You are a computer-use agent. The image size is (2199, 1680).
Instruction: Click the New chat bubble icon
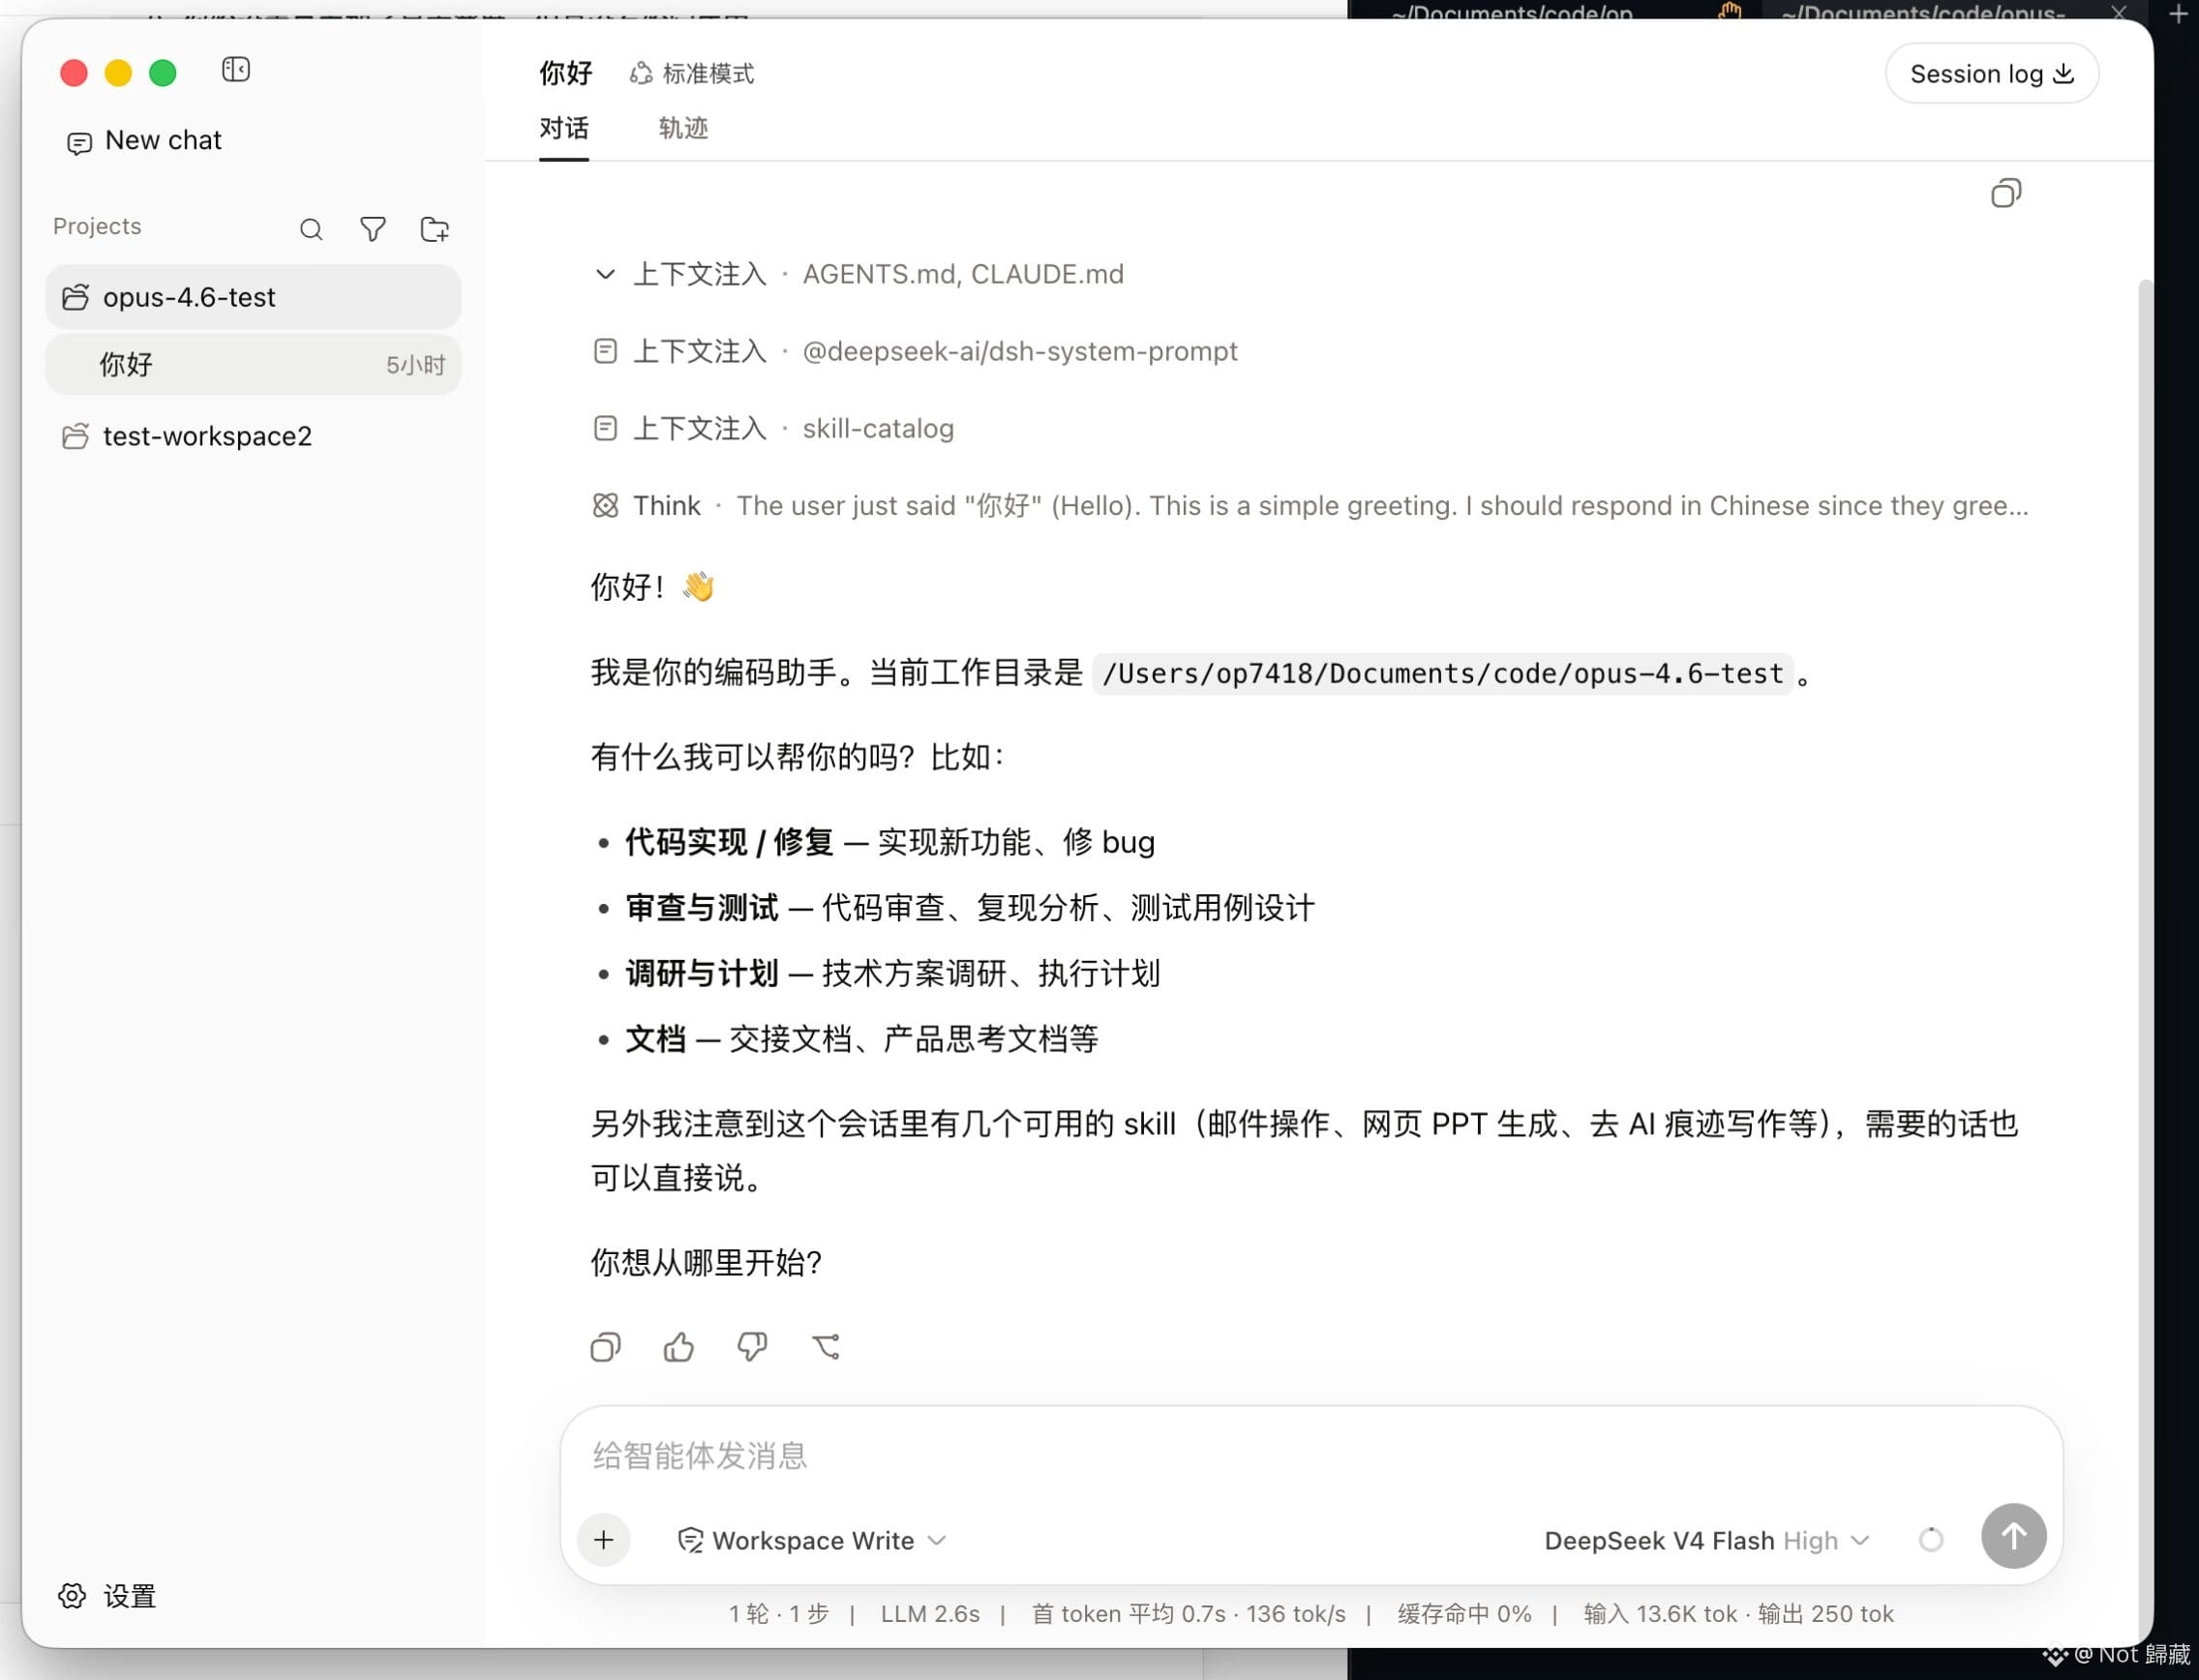tap(79, 143)
